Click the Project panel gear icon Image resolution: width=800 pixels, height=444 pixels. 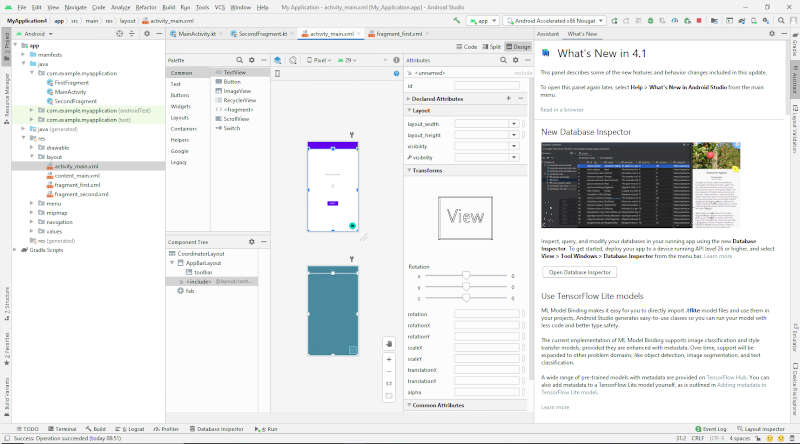(x=147, y=34)
